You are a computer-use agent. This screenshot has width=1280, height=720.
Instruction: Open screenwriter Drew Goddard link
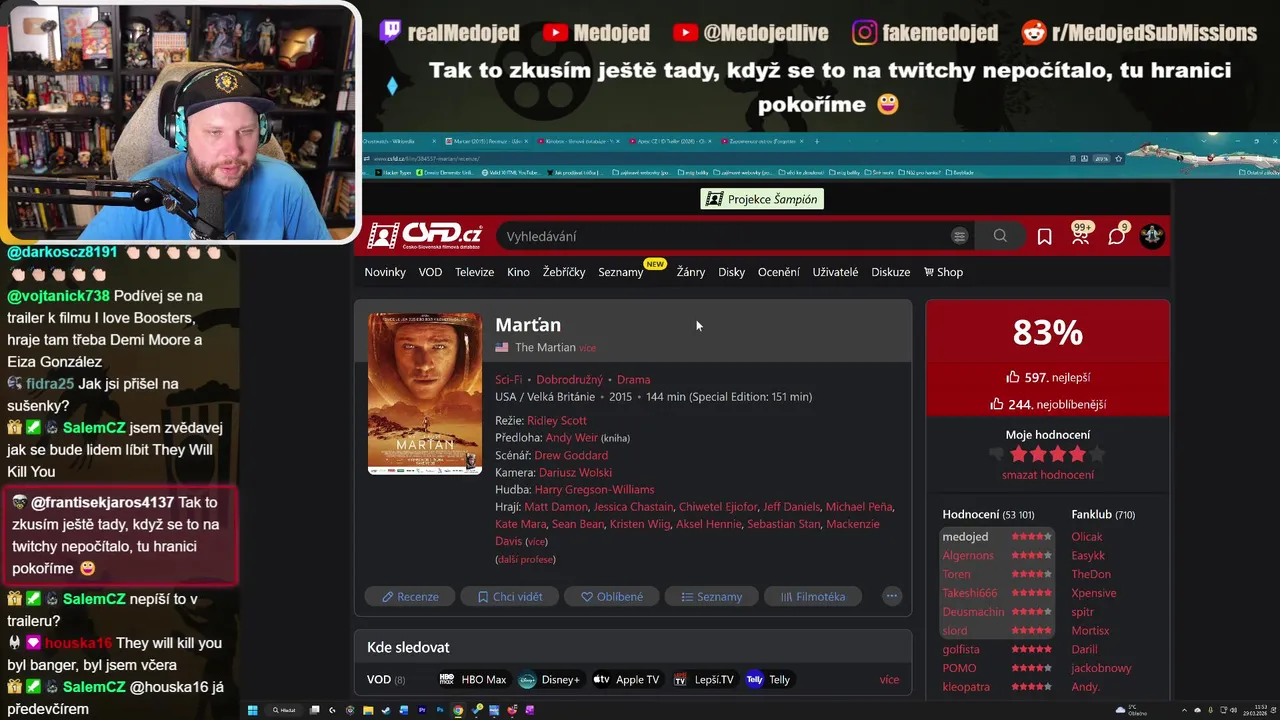pos(571,456)
